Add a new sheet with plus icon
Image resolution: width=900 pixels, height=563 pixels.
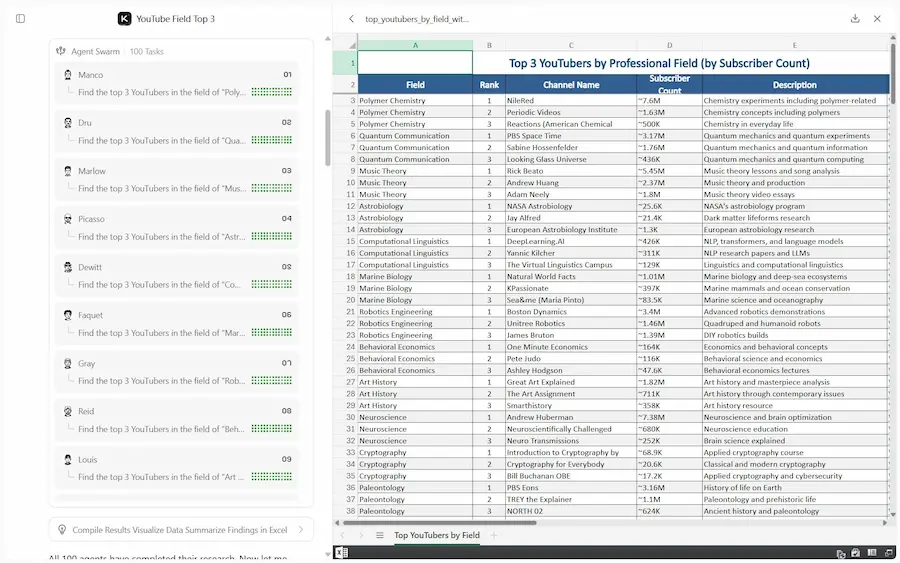point(493,535)
